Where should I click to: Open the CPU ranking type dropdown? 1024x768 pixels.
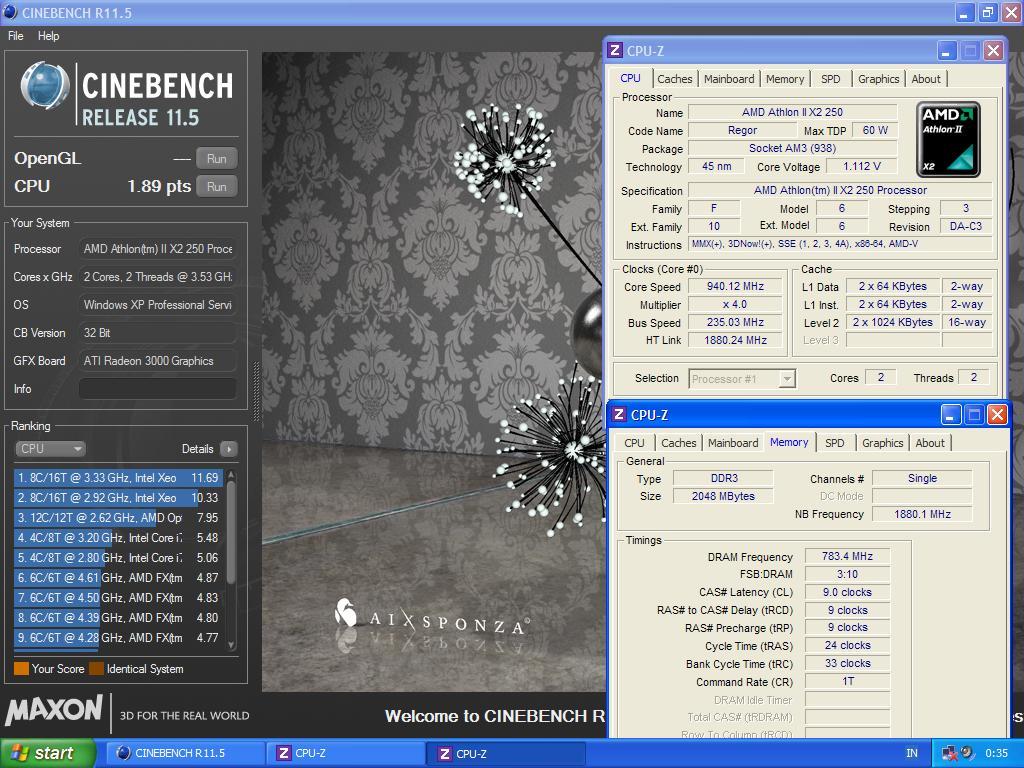point(50,449)
